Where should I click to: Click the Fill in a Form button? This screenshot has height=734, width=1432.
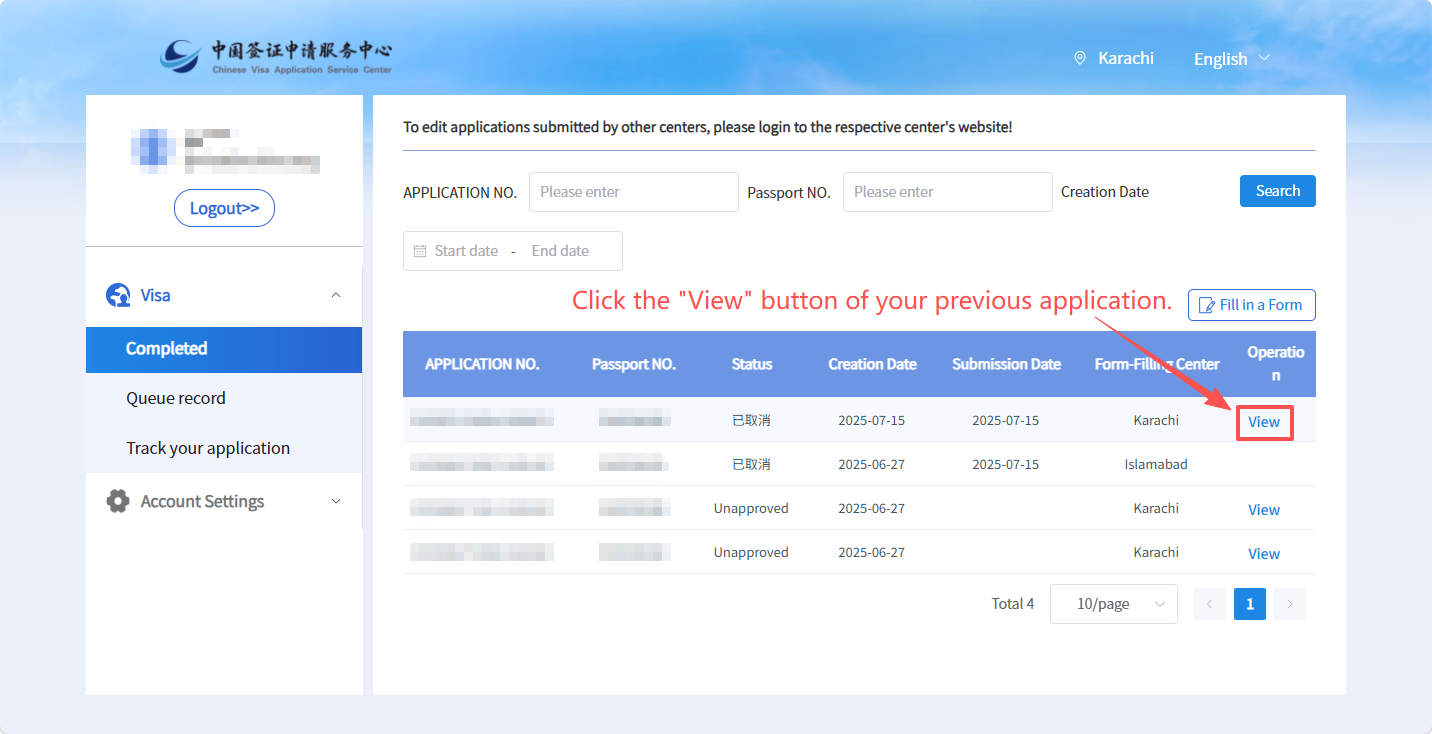1251,305
